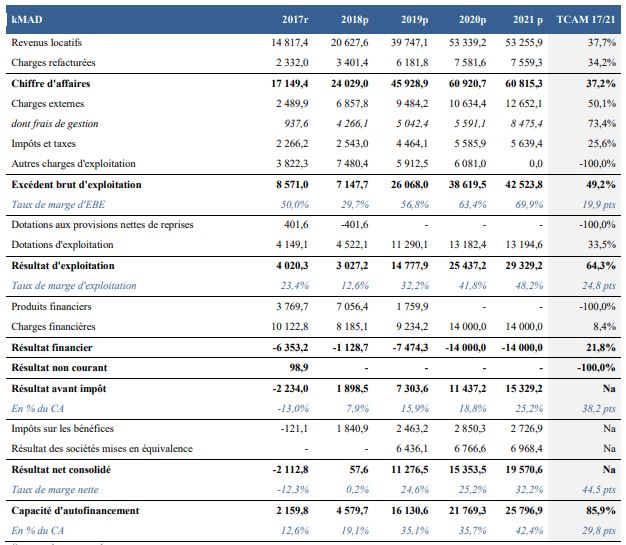The image size is (626, 545).
Task: Select the 2019p column header
Action: [416, 20]
